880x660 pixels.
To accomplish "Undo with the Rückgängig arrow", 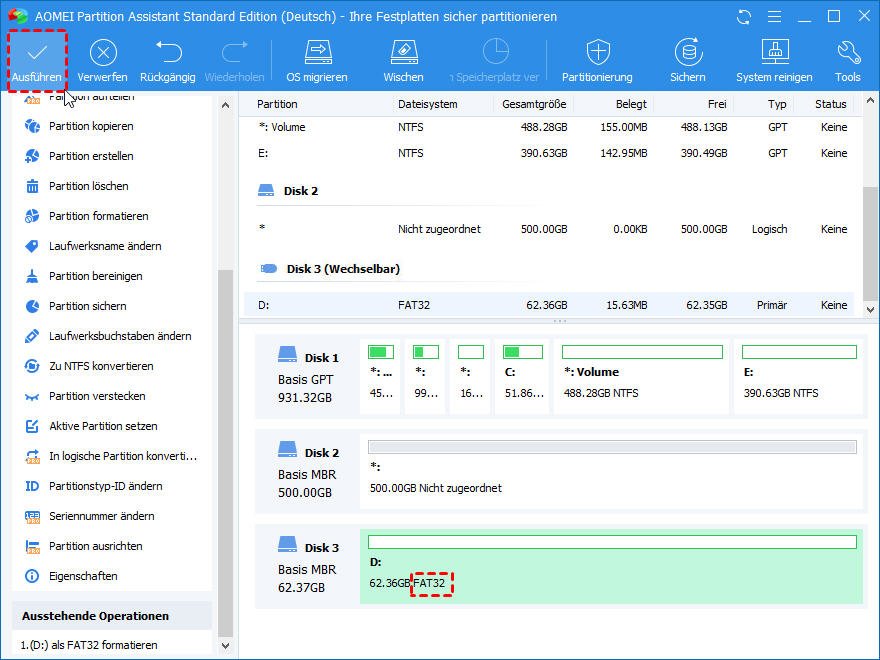I will pos(167,59).
